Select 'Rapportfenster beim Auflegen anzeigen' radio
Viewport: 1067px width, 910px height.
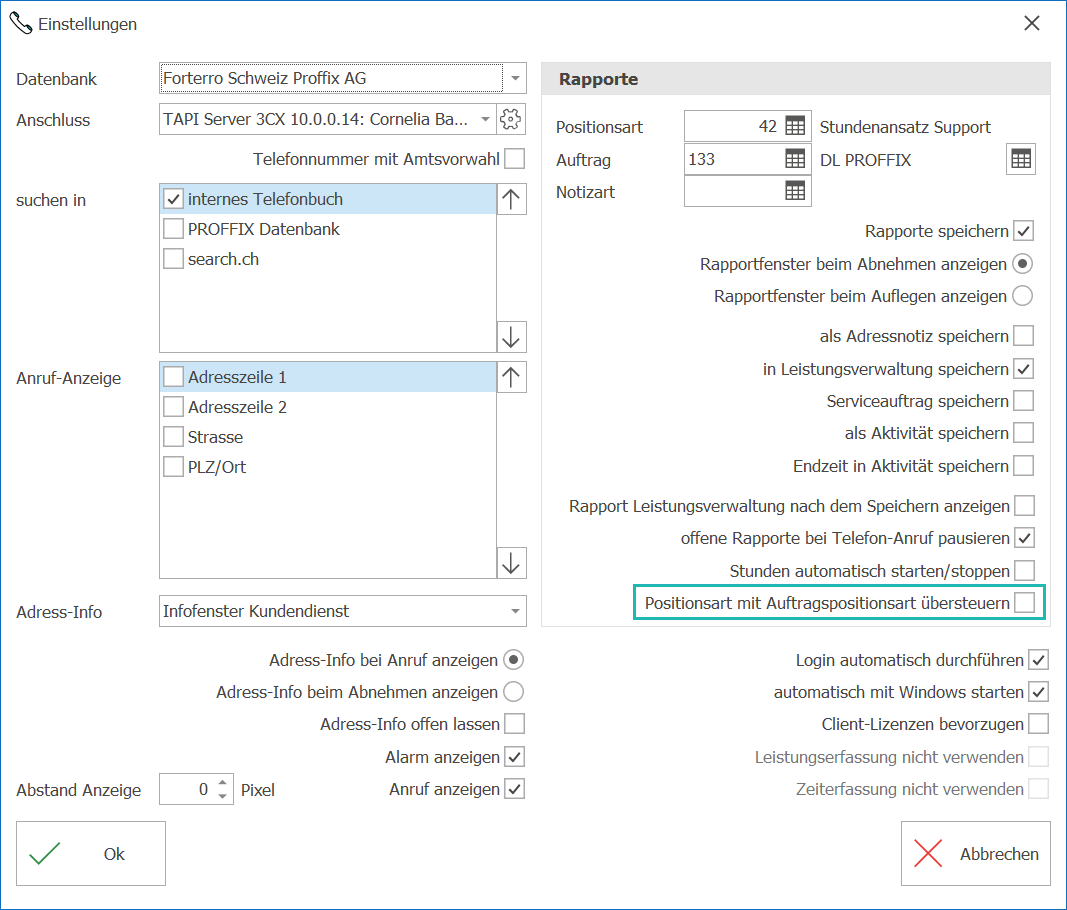click(1023, 296)
